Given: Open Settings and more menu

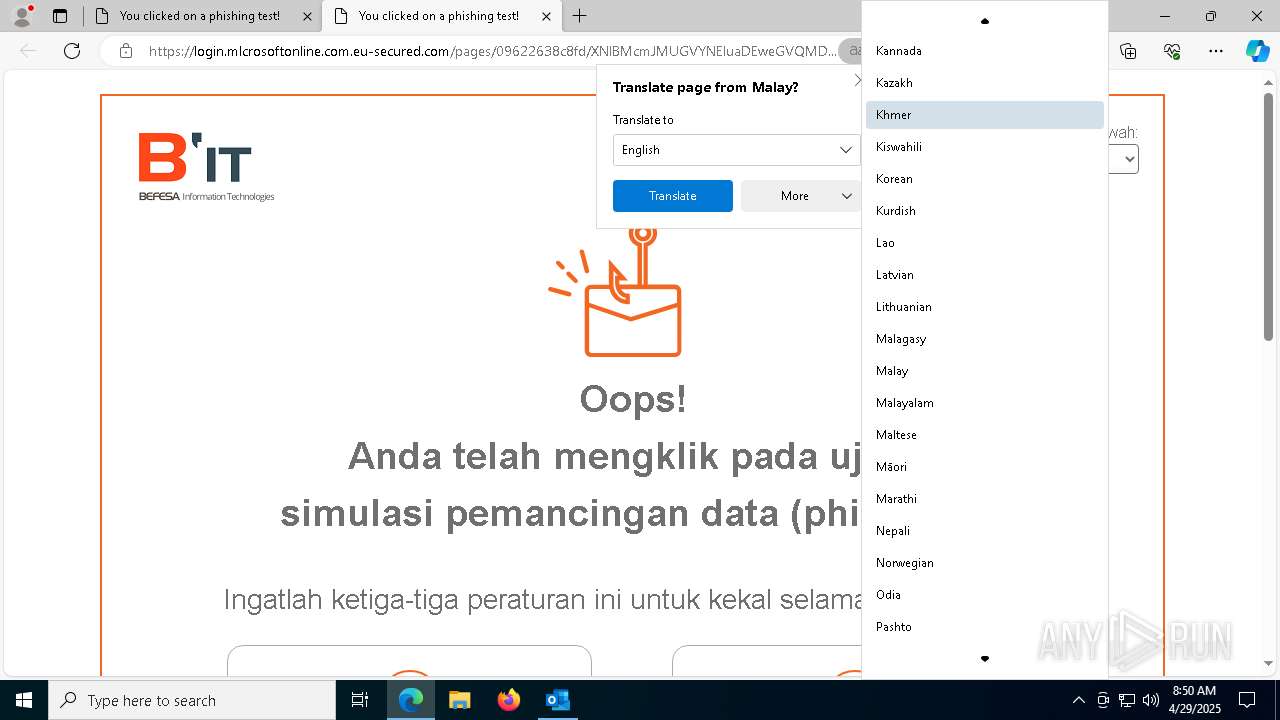Looking at the screenshot, I should pyautogui.click(x=1216, y=51).
